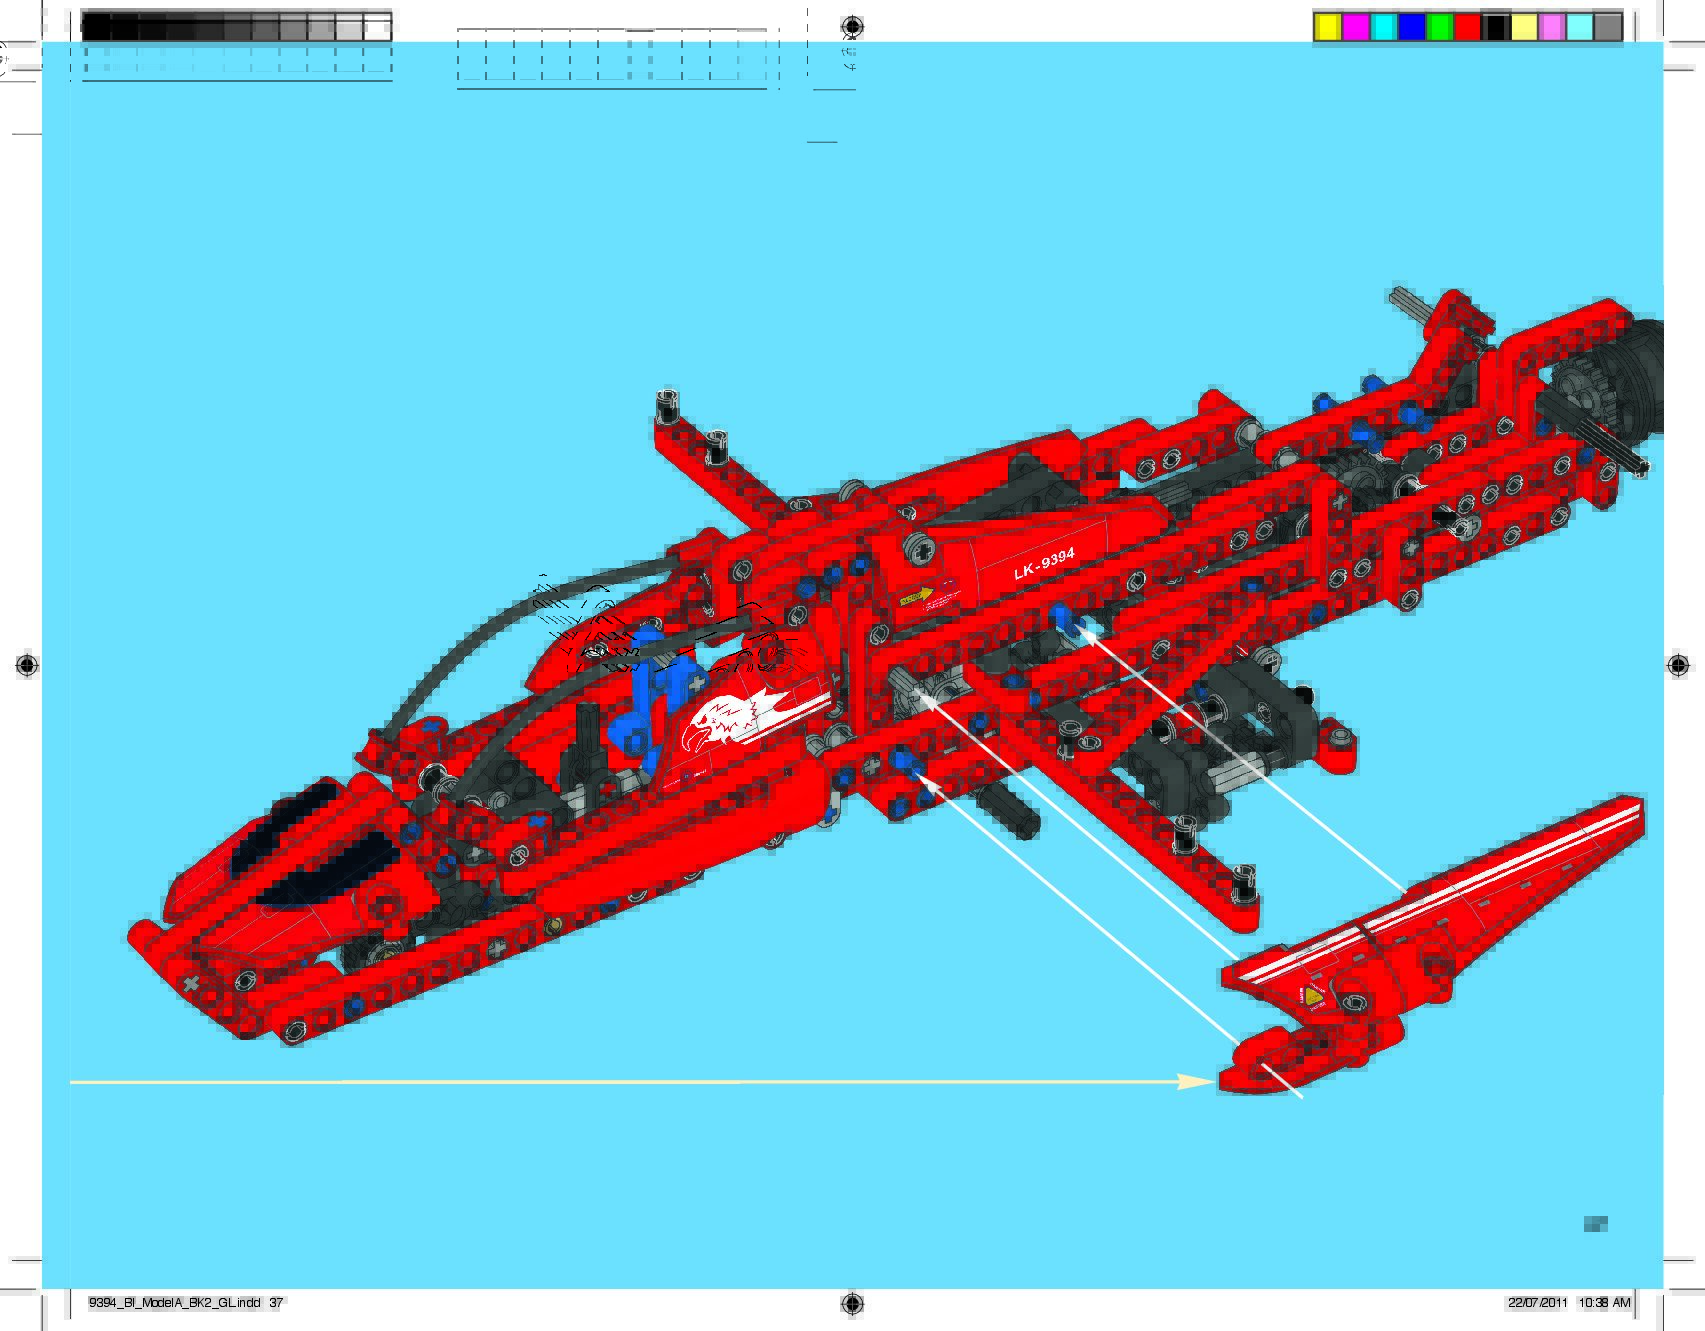Choose the gray swatch ending the color bar
This screenshot has height=1331, width=1705.
[1607, 27]
